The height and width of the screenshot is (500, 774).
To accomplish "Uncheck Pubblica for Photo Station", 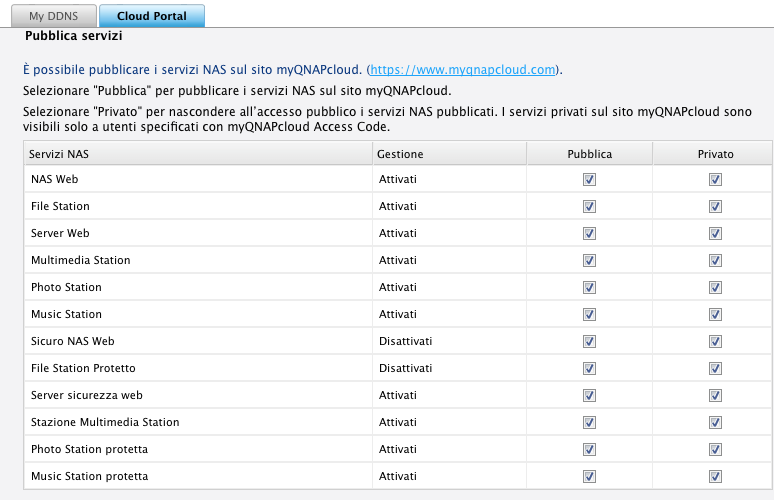I will tap(589, 287).
